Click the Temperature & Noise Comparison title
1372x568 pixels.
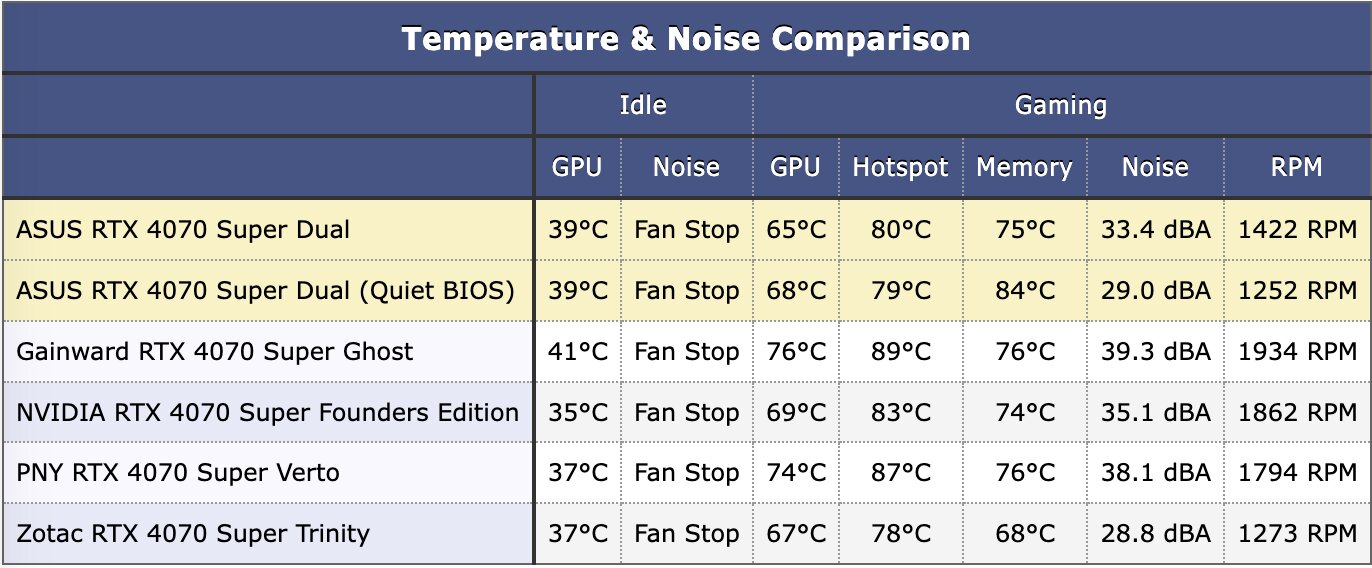point(685,39)
